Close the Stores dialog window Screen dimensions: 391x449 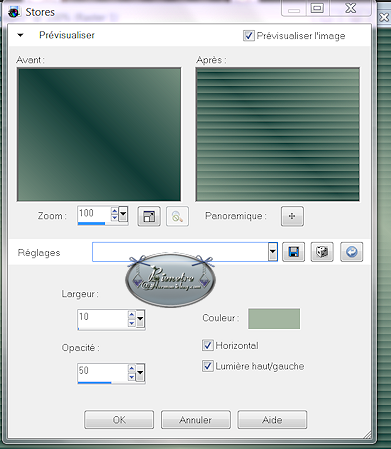point(351,8)
